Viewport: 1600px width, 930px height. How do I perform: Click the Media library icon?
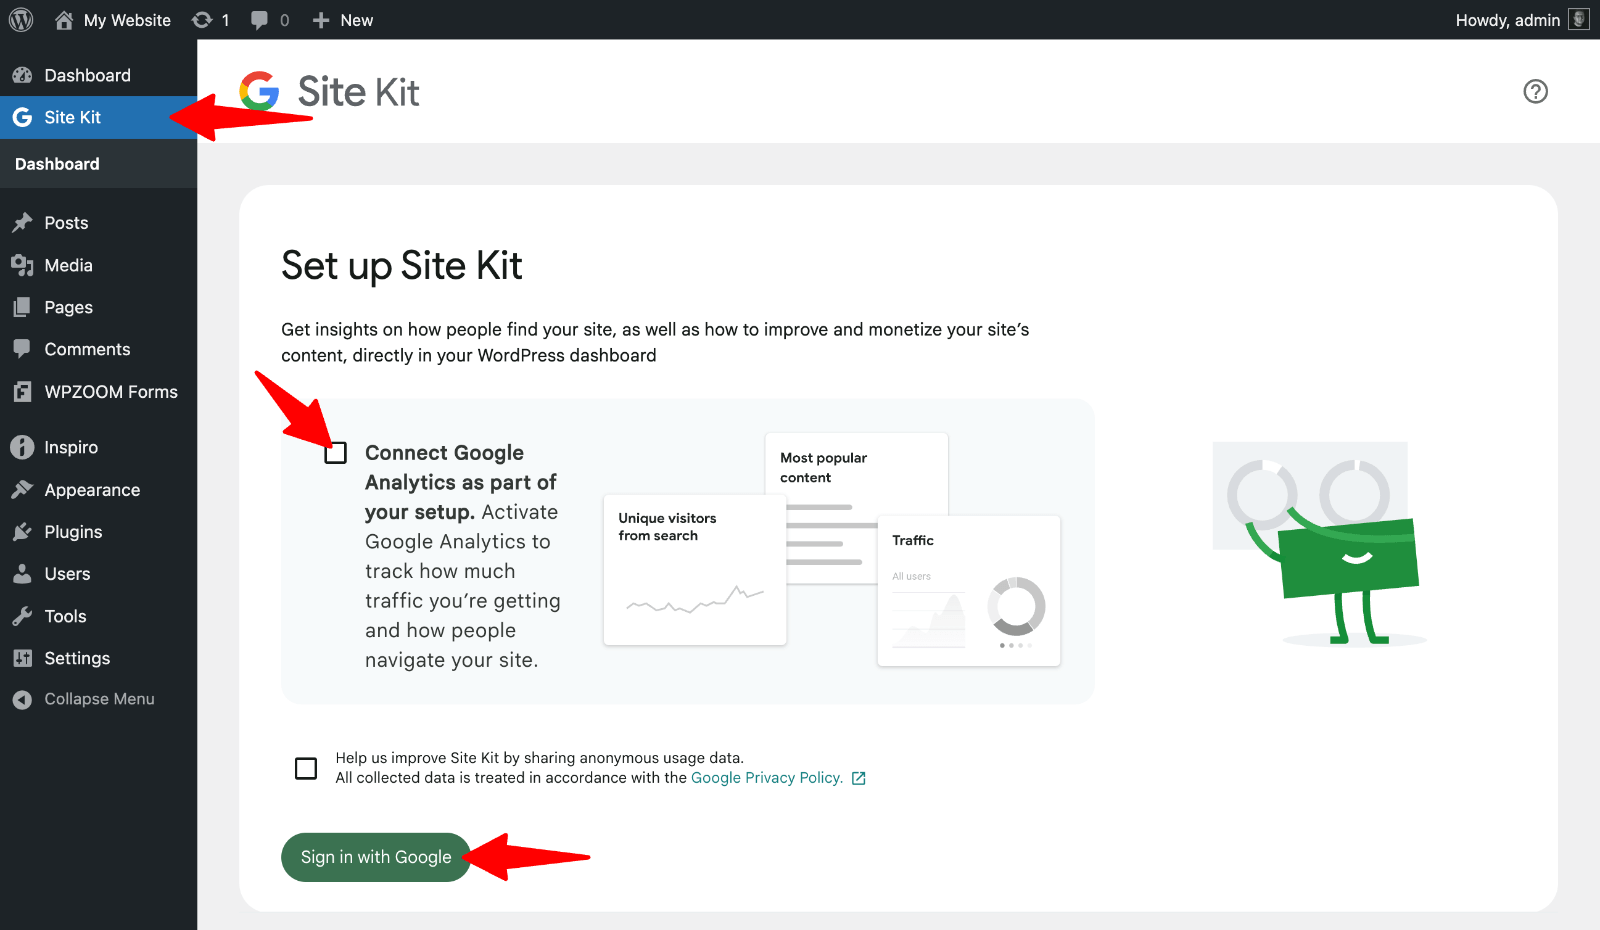click(x=22, y=265)
